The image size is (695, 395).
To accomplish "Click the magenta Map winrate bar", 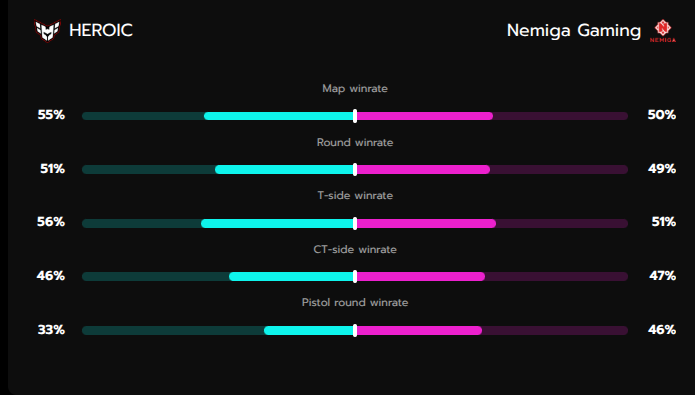I will pos(424,116).
